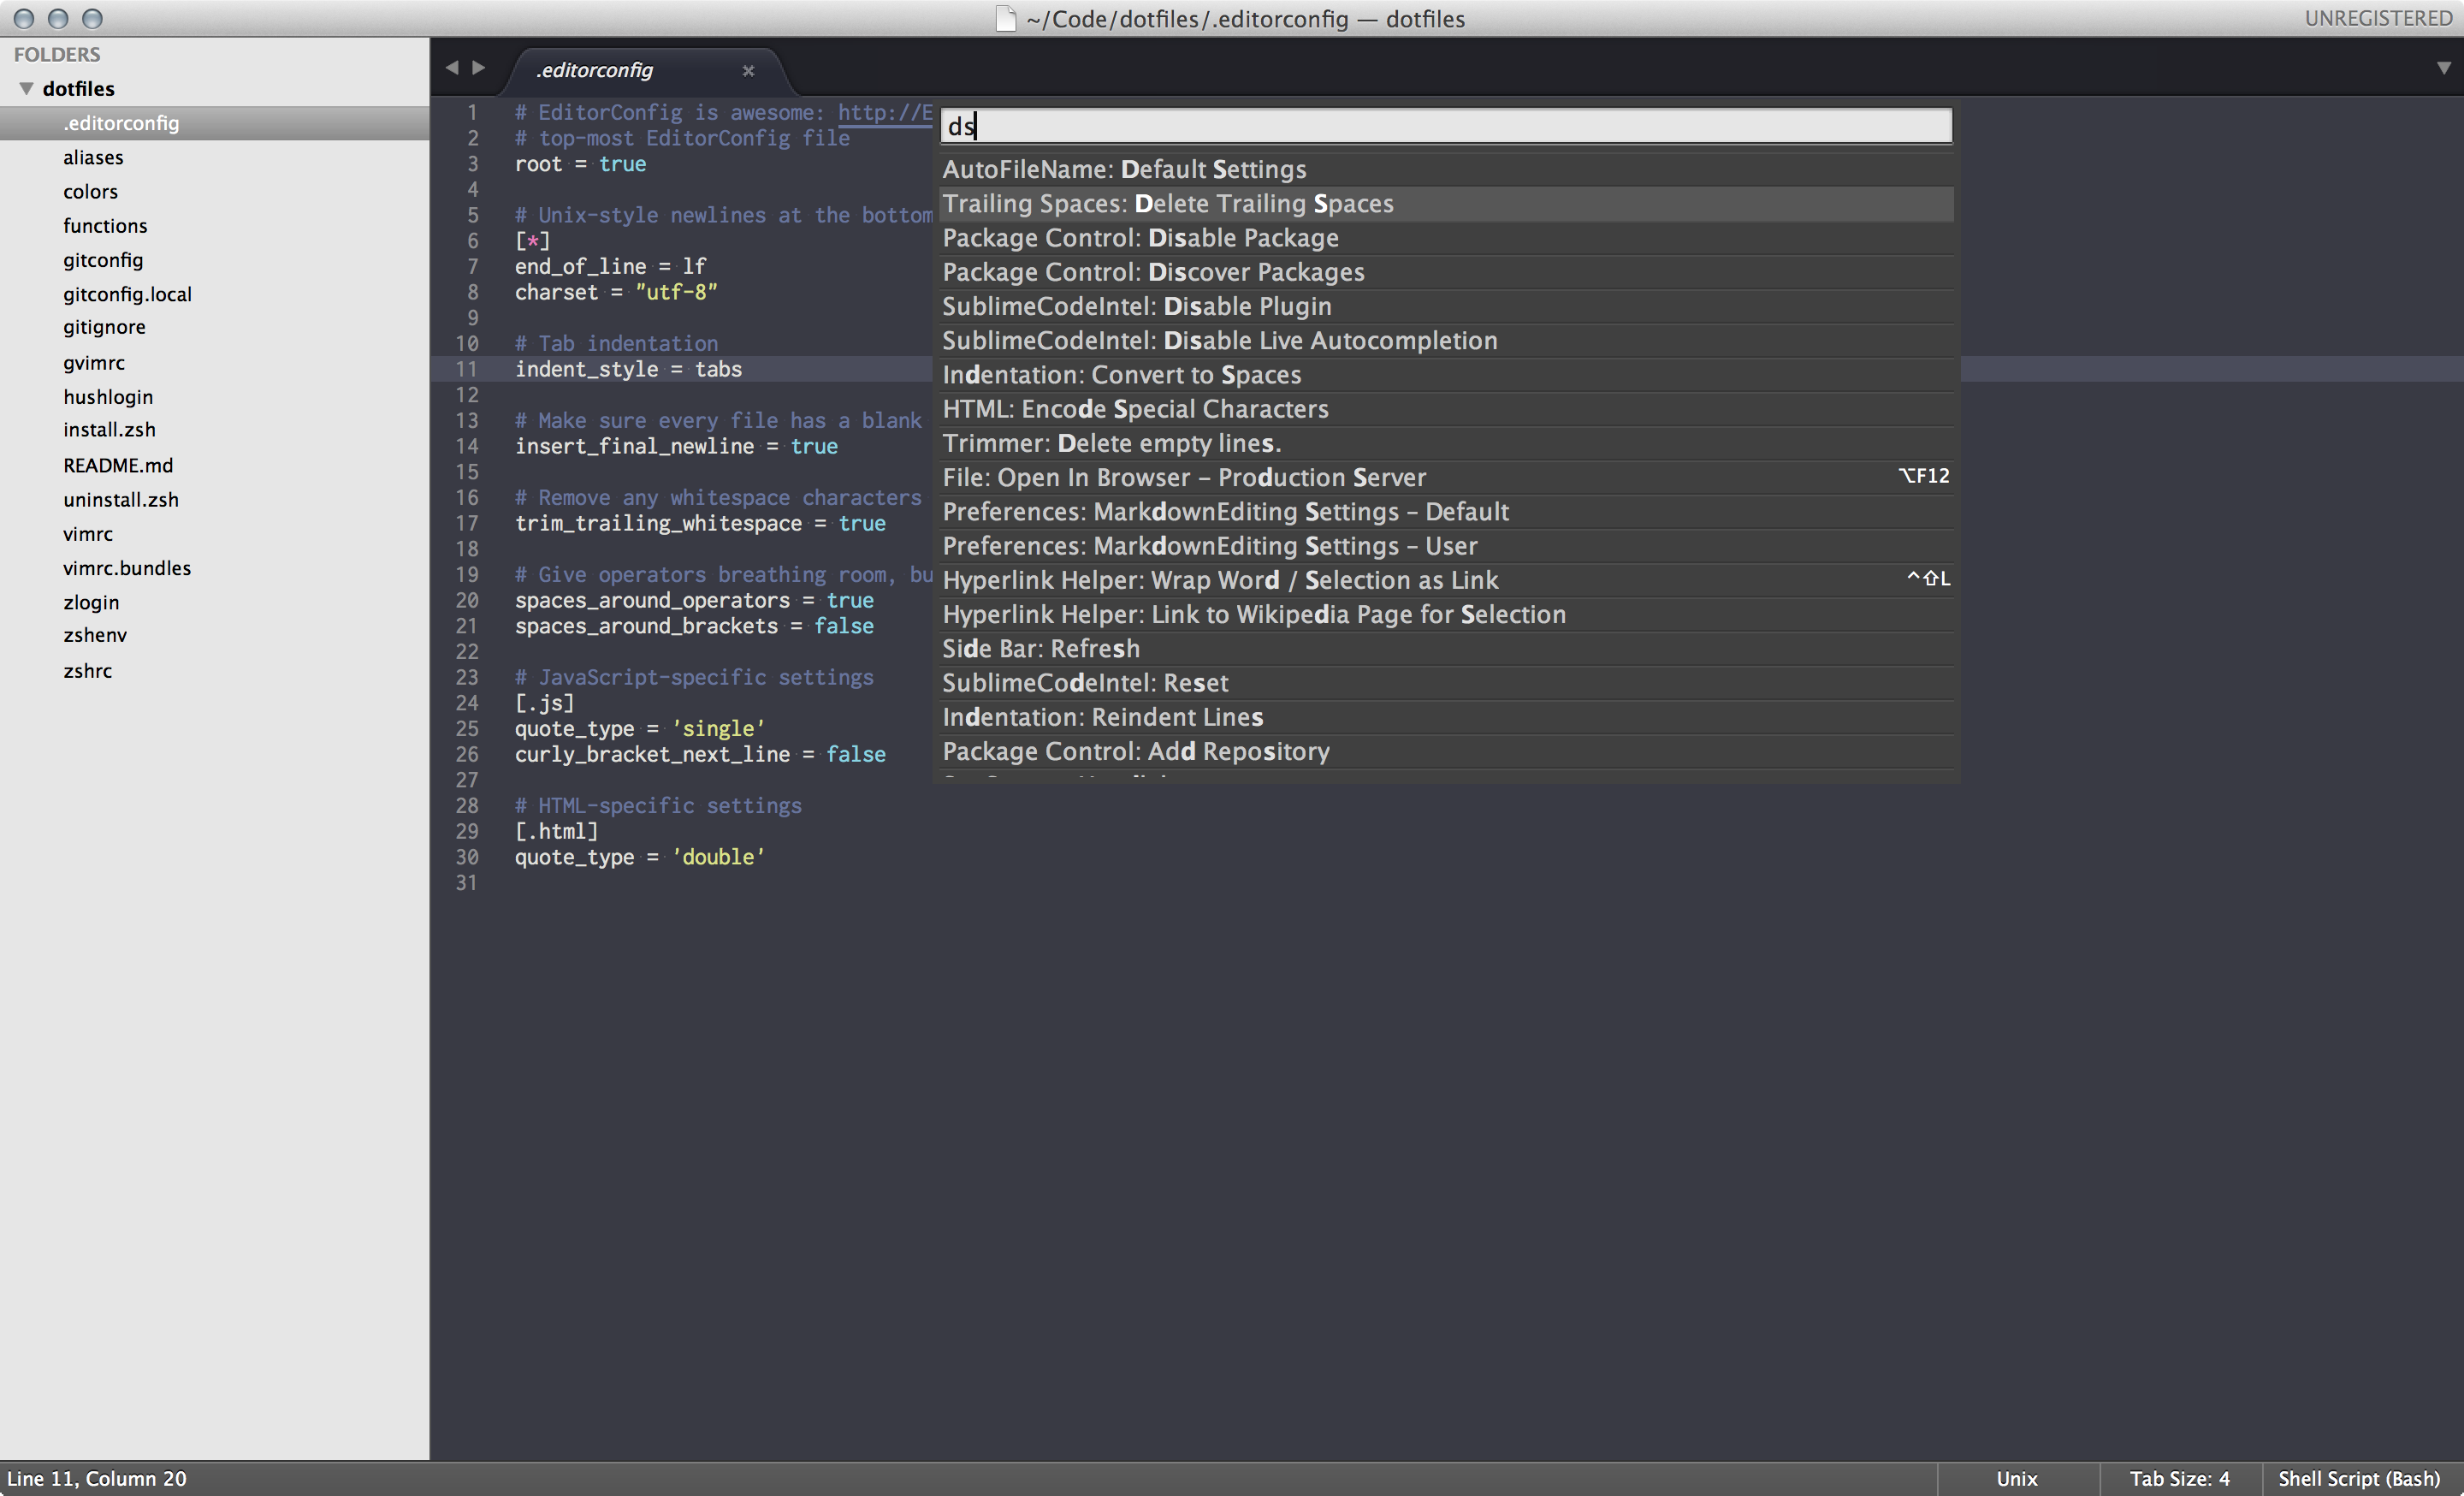
Task: Click the indent_style = tabs line
Action: pyautogui.click(x=628, y=369)
